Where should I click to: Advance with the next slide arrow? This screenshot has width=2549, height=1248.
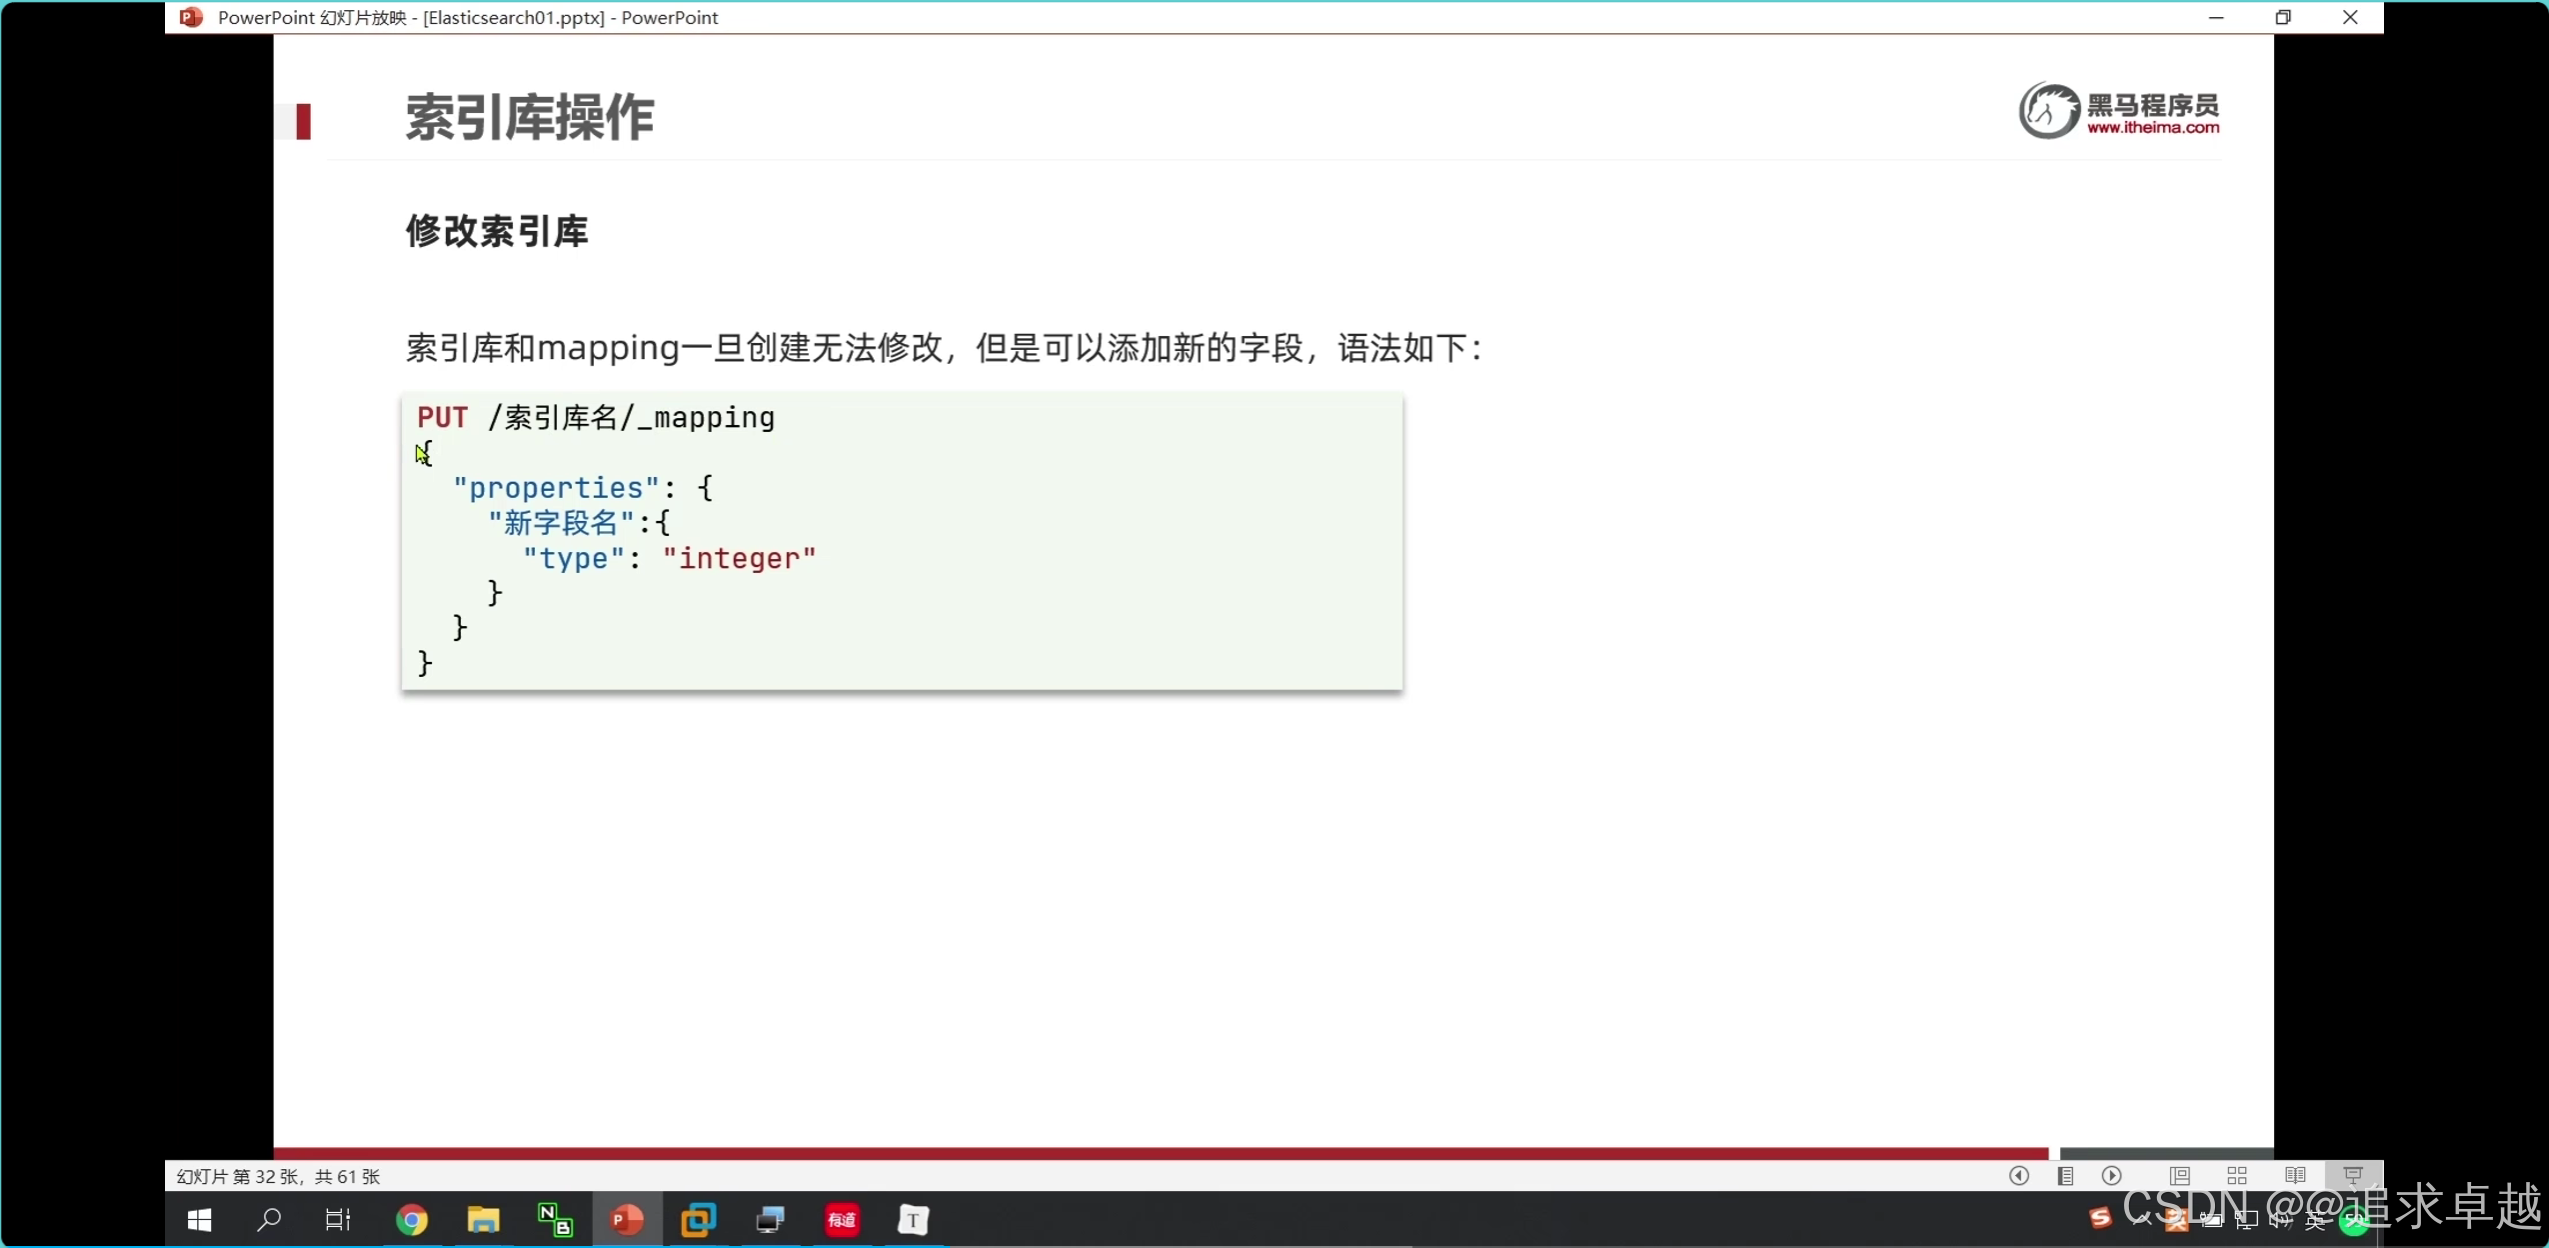pos(2112,1176)
